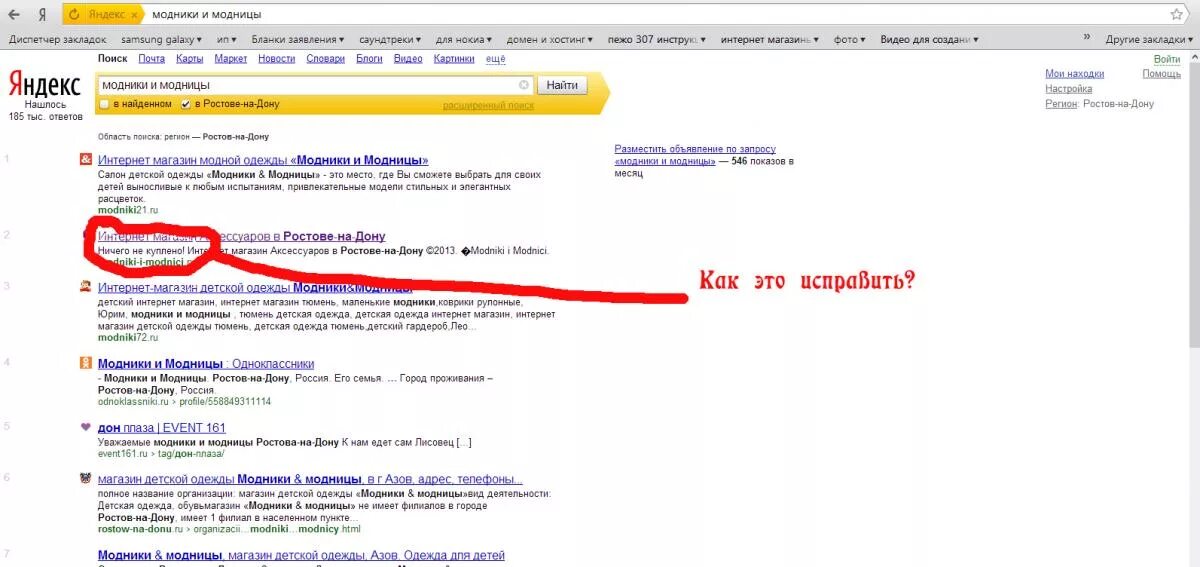The width and height of the screenshot is (1200, 567).
Task: Open the 'samsung galaxy' bookmarks folder
Action: [161, 40]
